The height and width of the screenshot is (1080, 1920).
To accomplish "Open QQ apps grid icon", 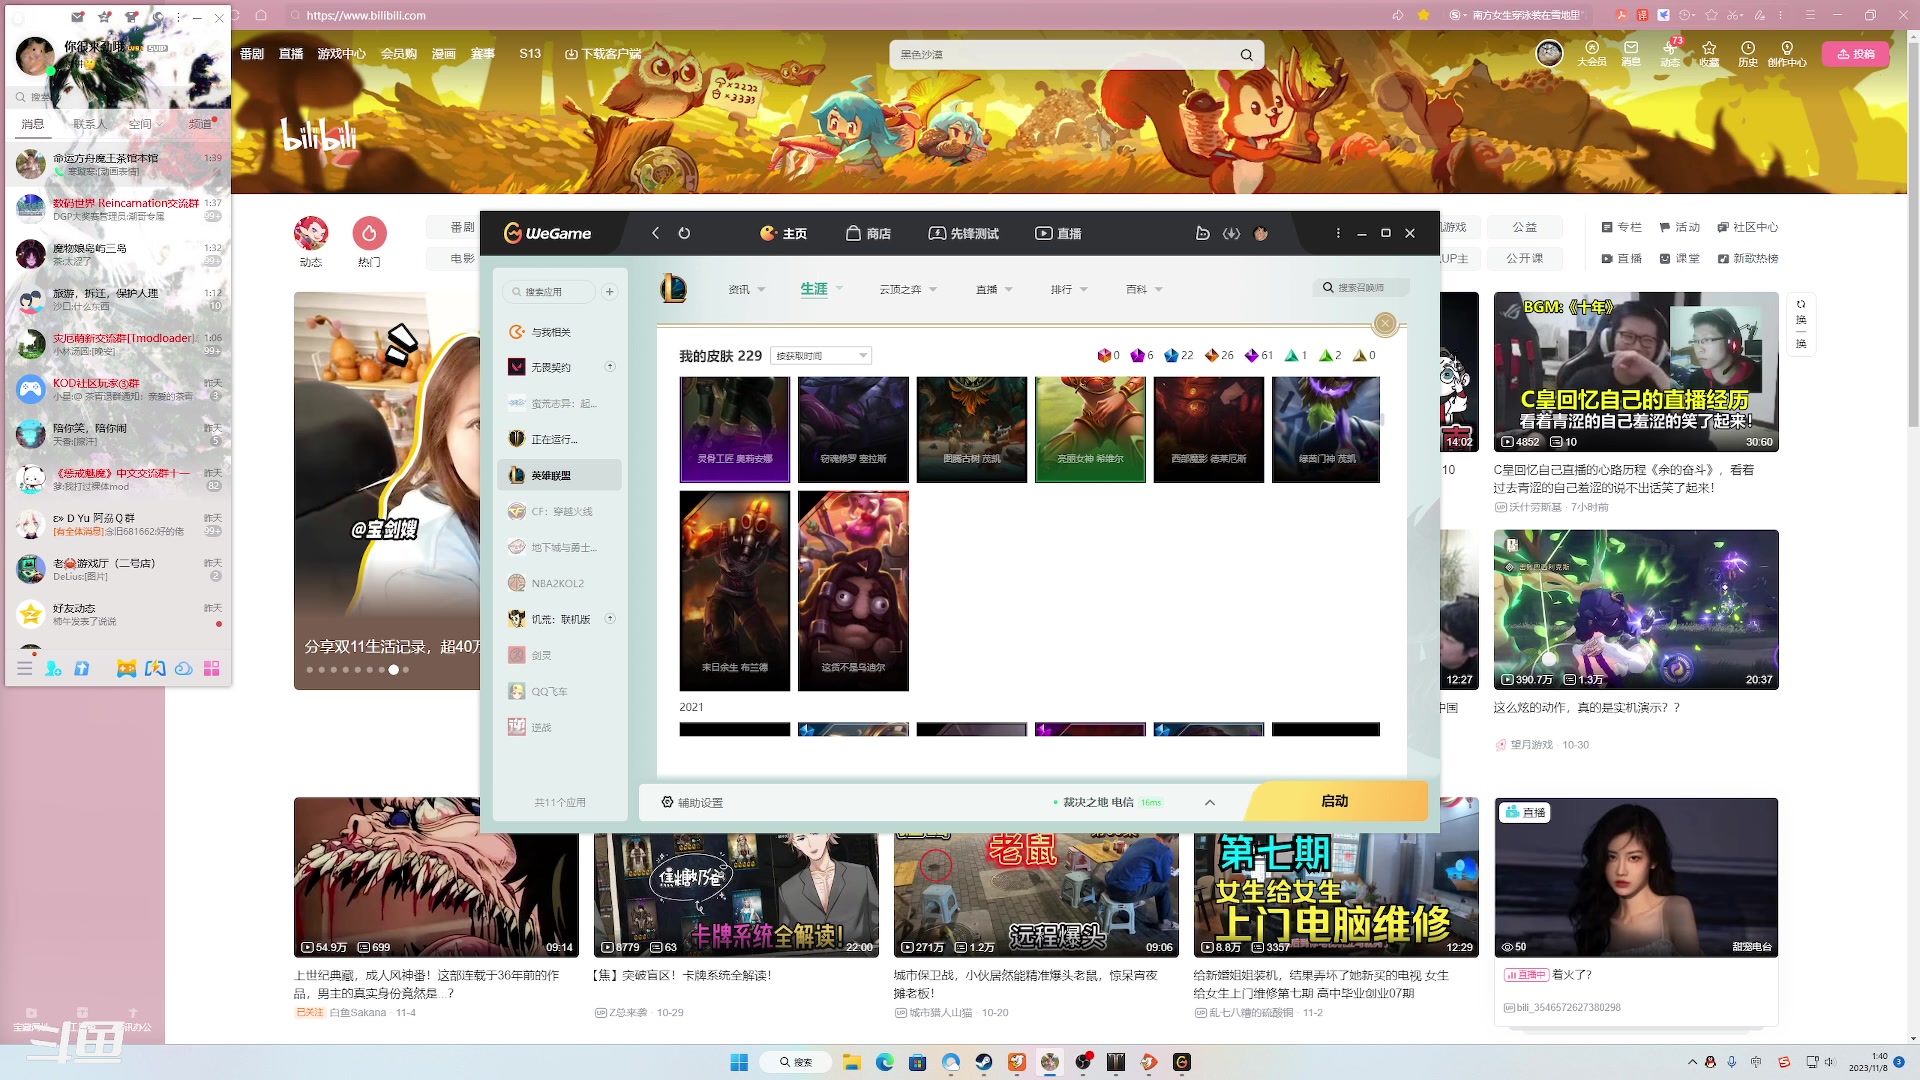I will click(211, 668).
